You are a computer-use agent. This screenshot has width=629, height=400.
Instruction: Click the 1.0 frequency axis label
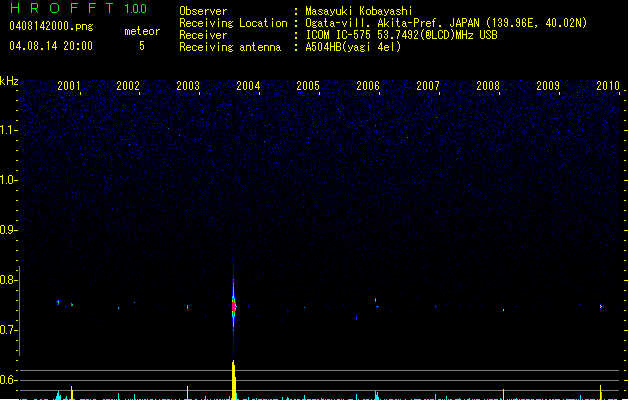pos(8,180)
